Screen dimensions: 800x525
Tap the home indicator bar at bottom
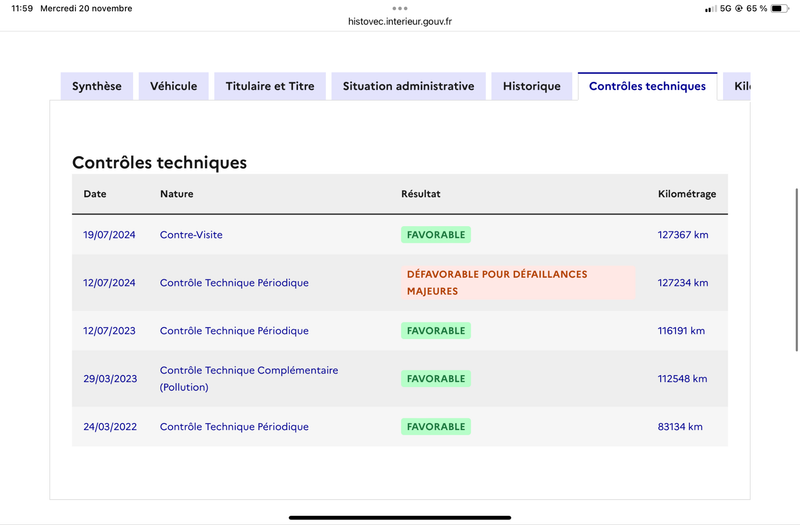pos(400,517)
